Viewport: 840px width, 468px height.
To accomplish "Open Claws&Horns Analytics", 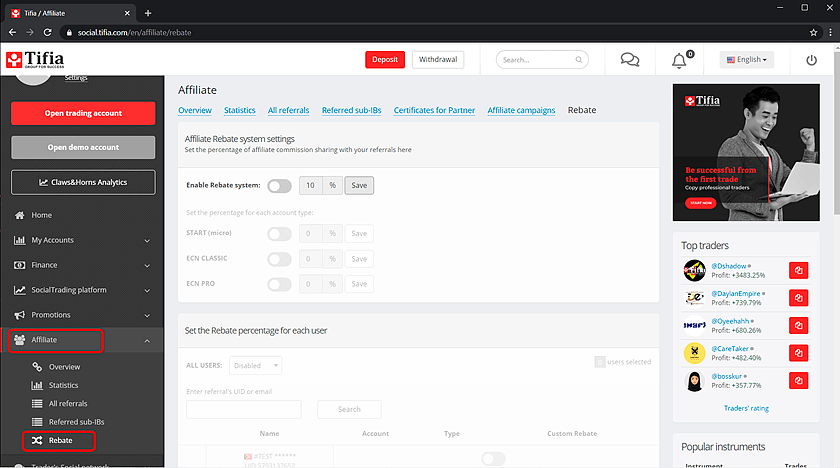I will click(x=83, y=182).
